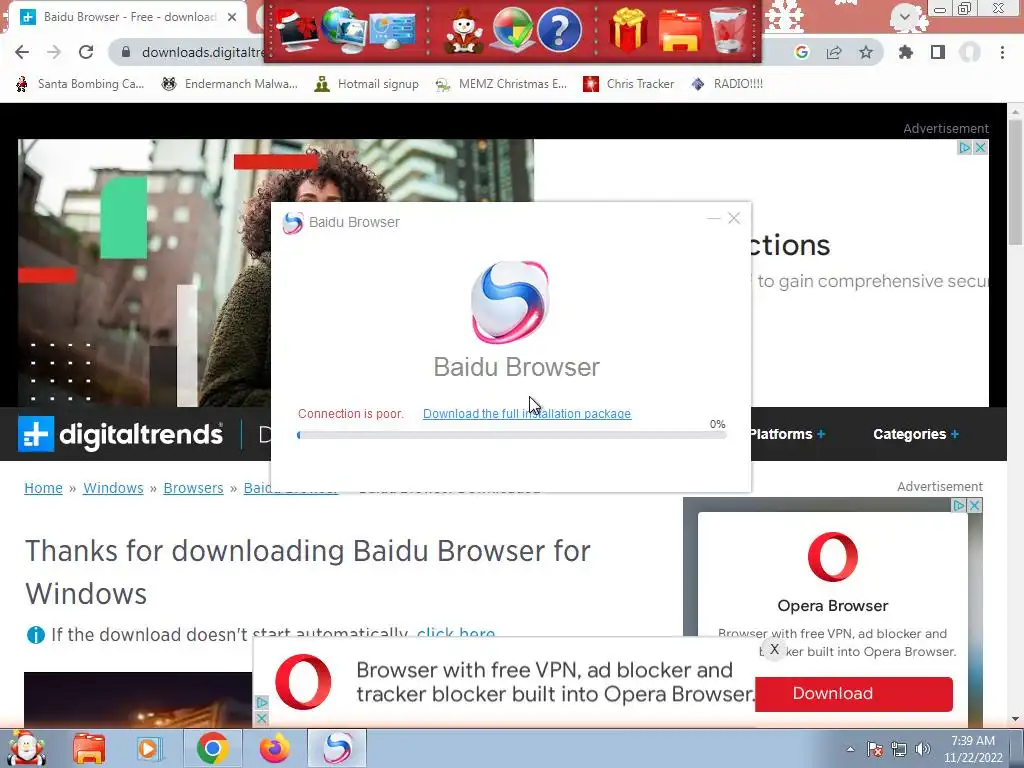Click the red Download button in Opera ad
The height and width of the screenshot is (768, 1024).
pos(854,694)
